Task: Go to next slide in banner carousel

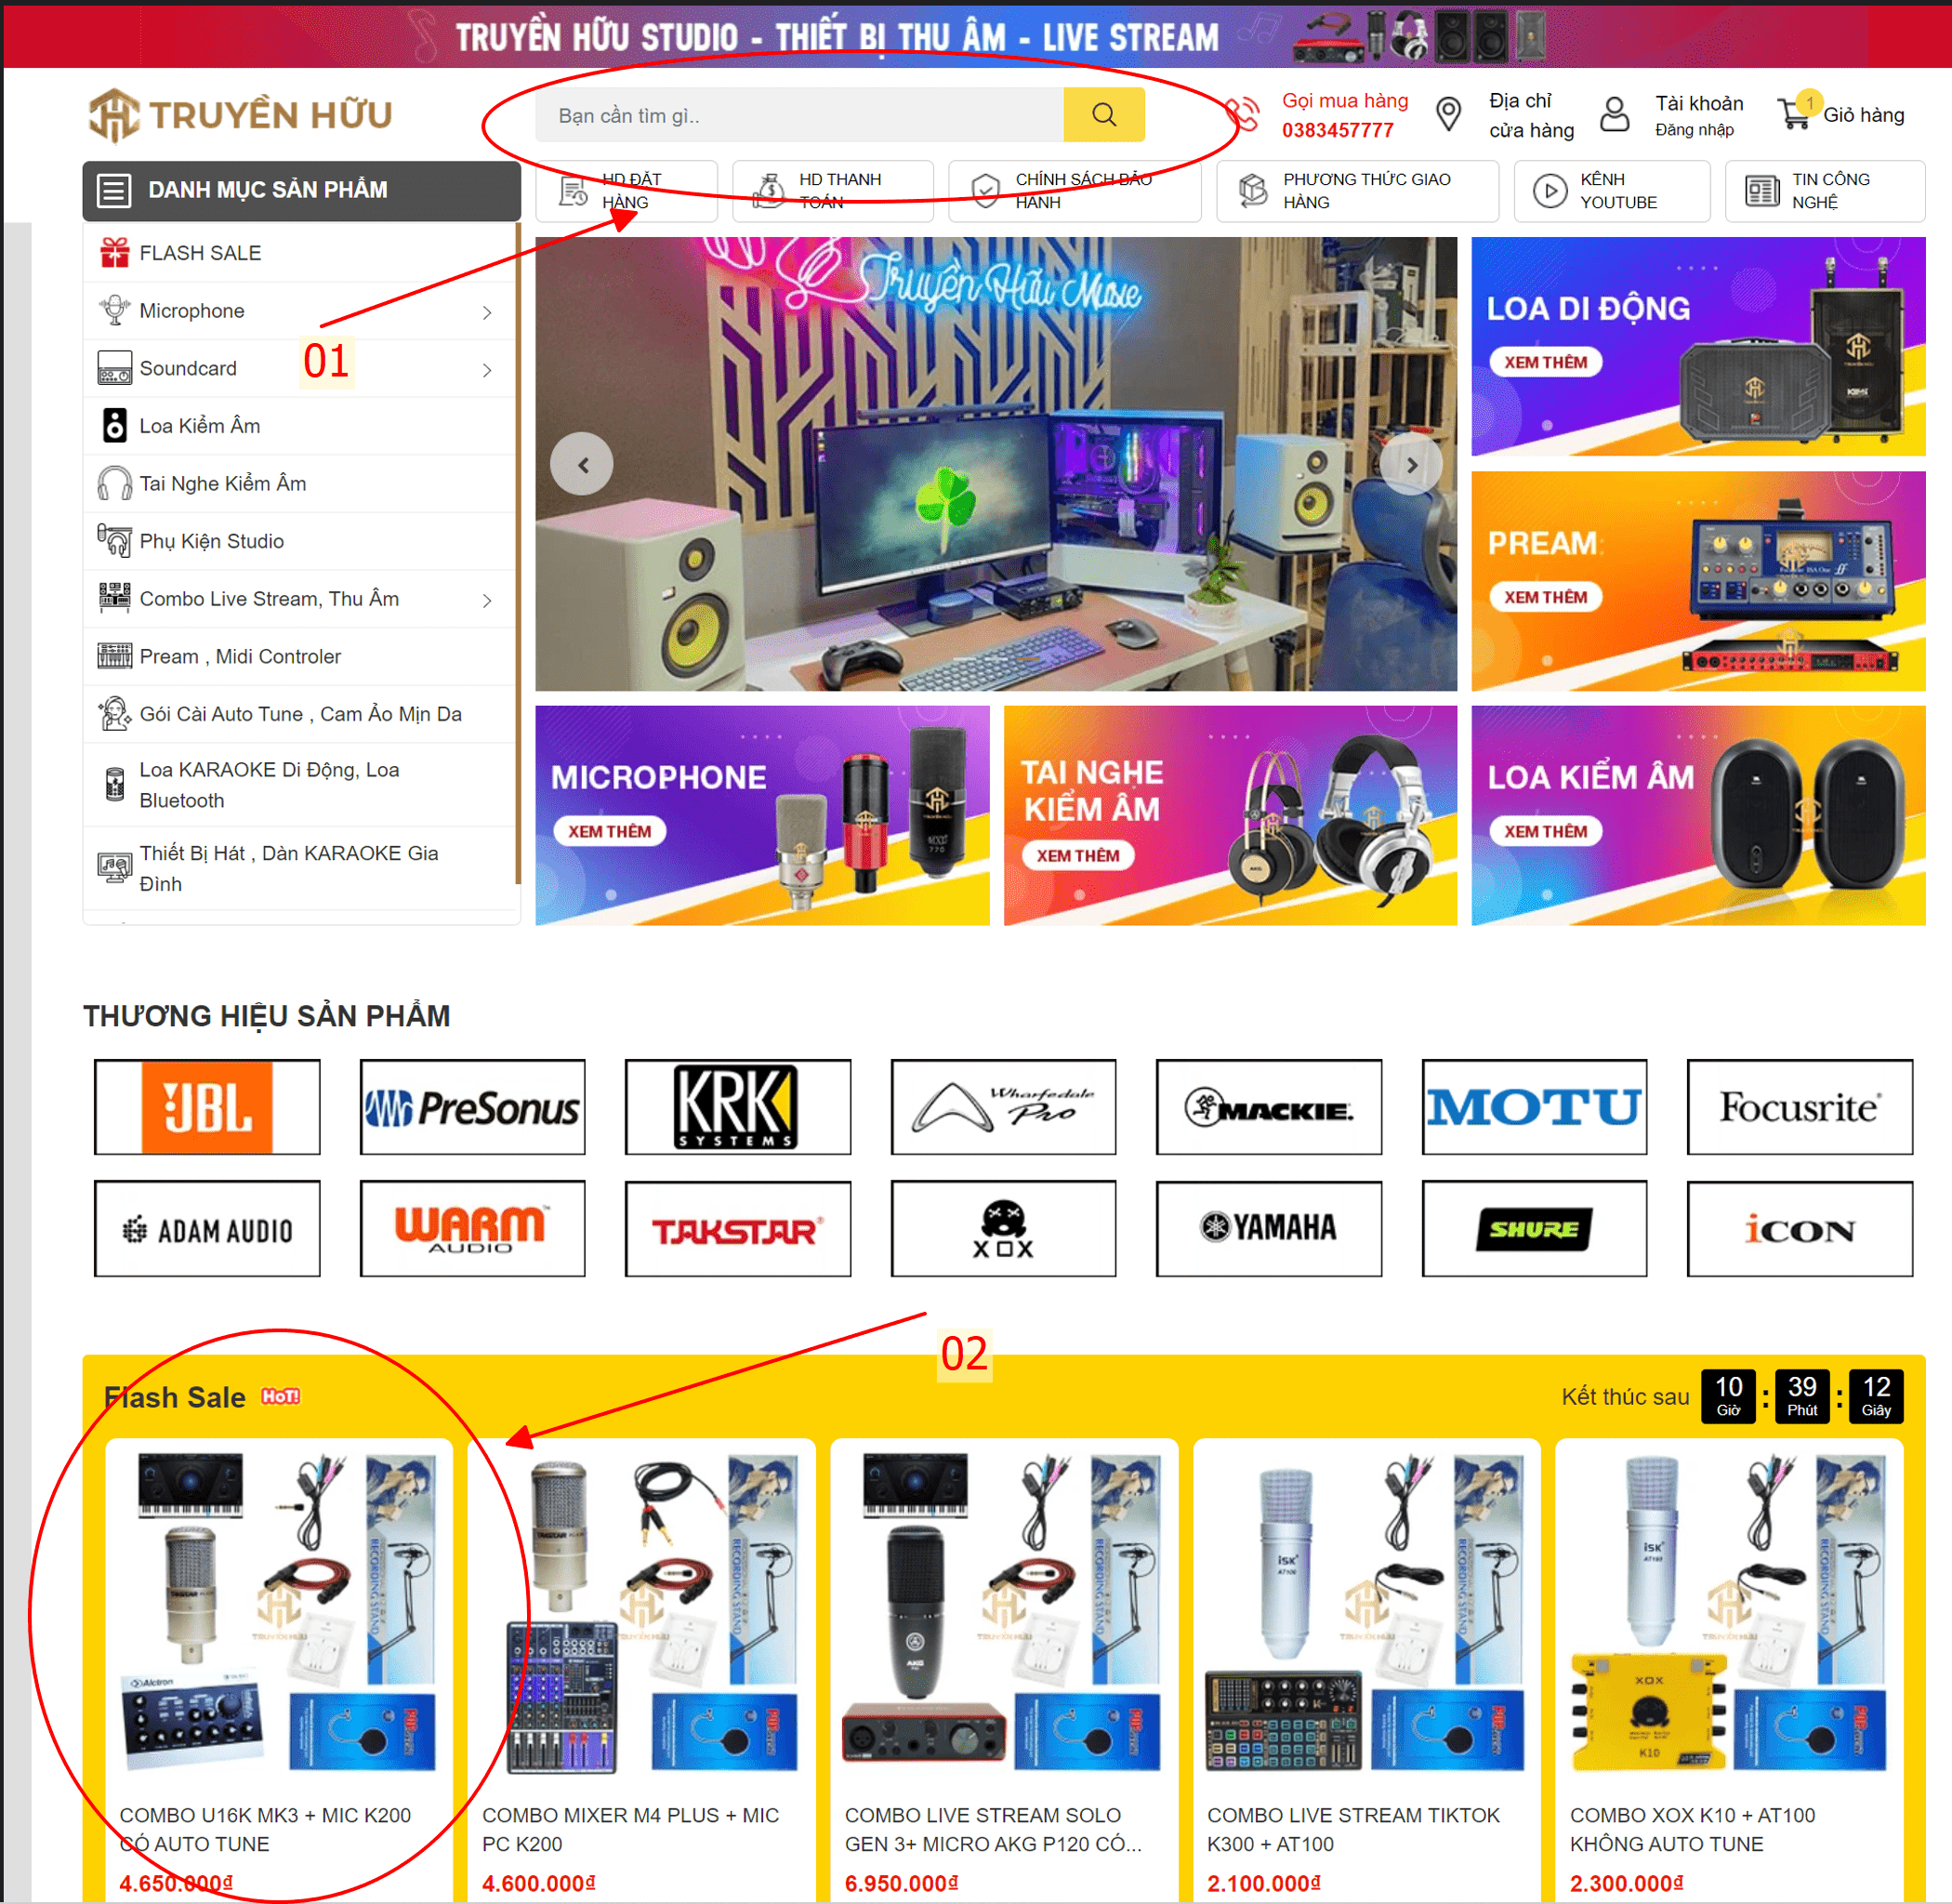Action: tap(1411, 465)
